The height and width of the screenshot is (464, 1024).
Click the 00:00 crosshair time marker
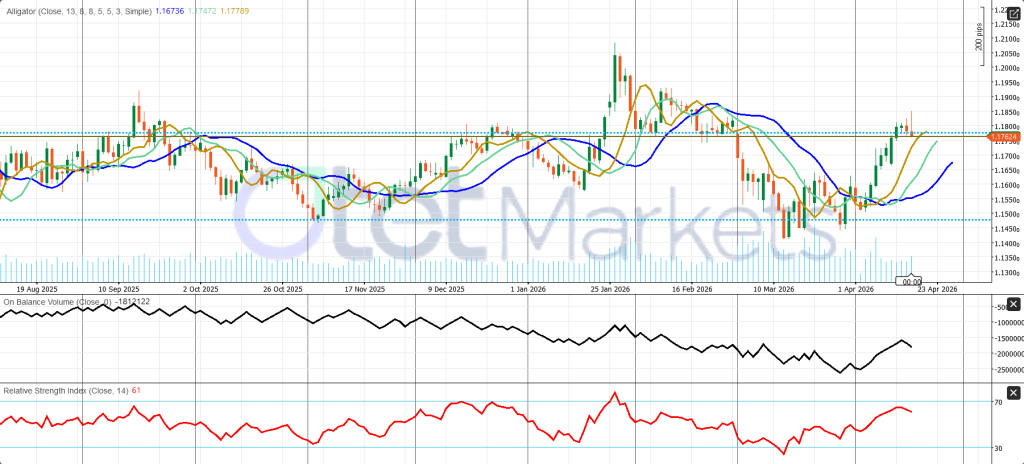point(912,282)
